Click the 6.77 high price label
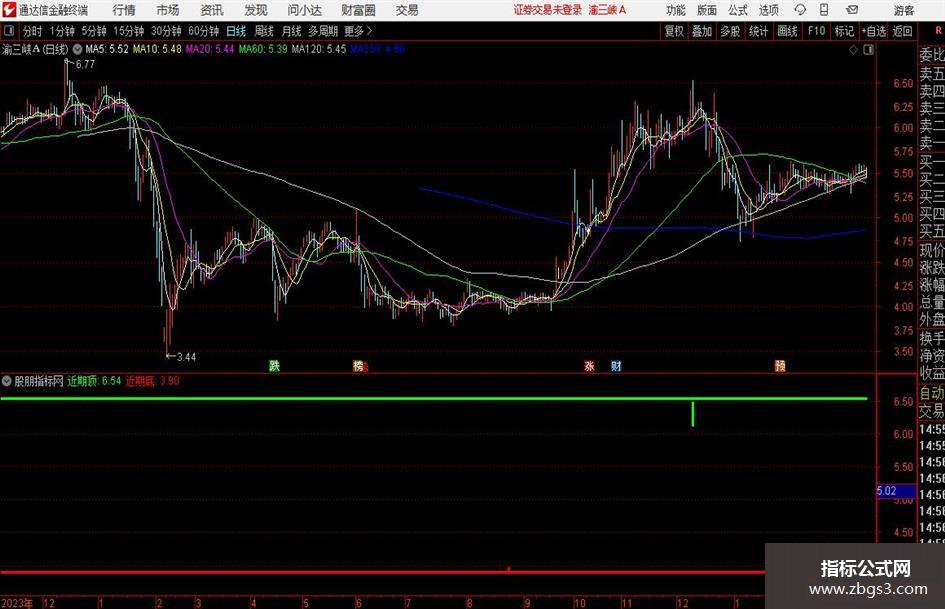This screenshot has width=945, height=609. tap(85, 64)
